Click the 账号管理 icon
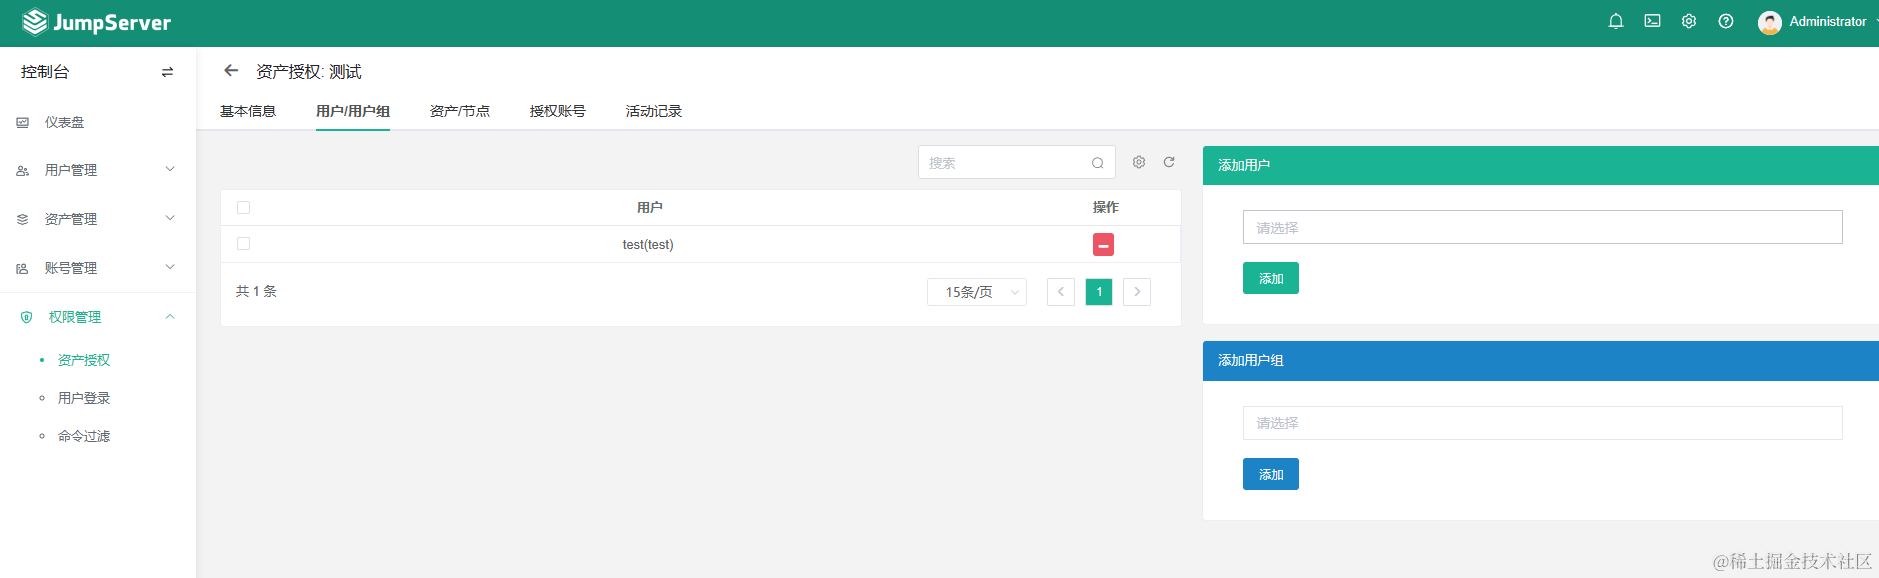Screen dimensions: 1879x578 [x=22, y=268]
